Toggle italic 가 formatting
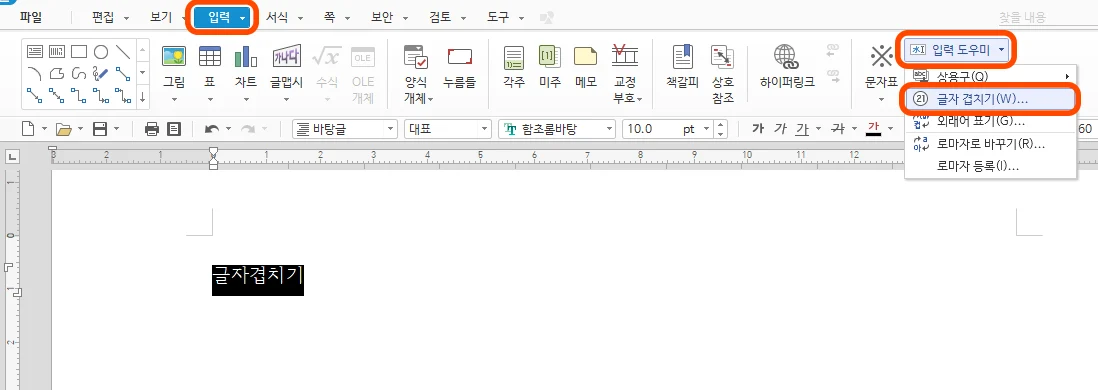The height and width of the screenshot is (390, 1098). click(x=780, y=129)
